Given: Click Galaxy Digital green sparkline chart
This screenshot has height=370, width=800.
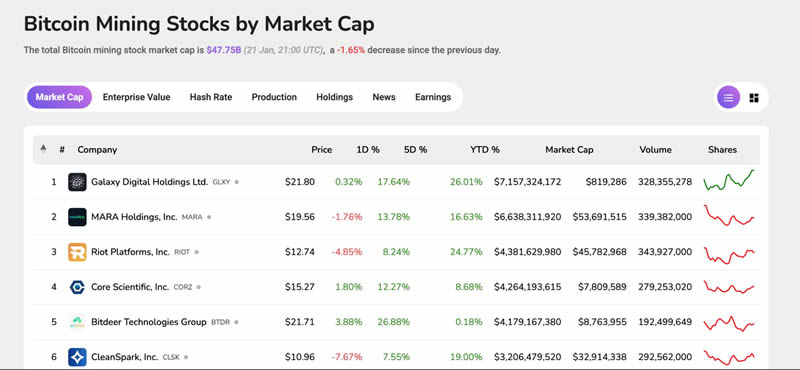Looking at the screenshot, I should [x=729, y=181].
